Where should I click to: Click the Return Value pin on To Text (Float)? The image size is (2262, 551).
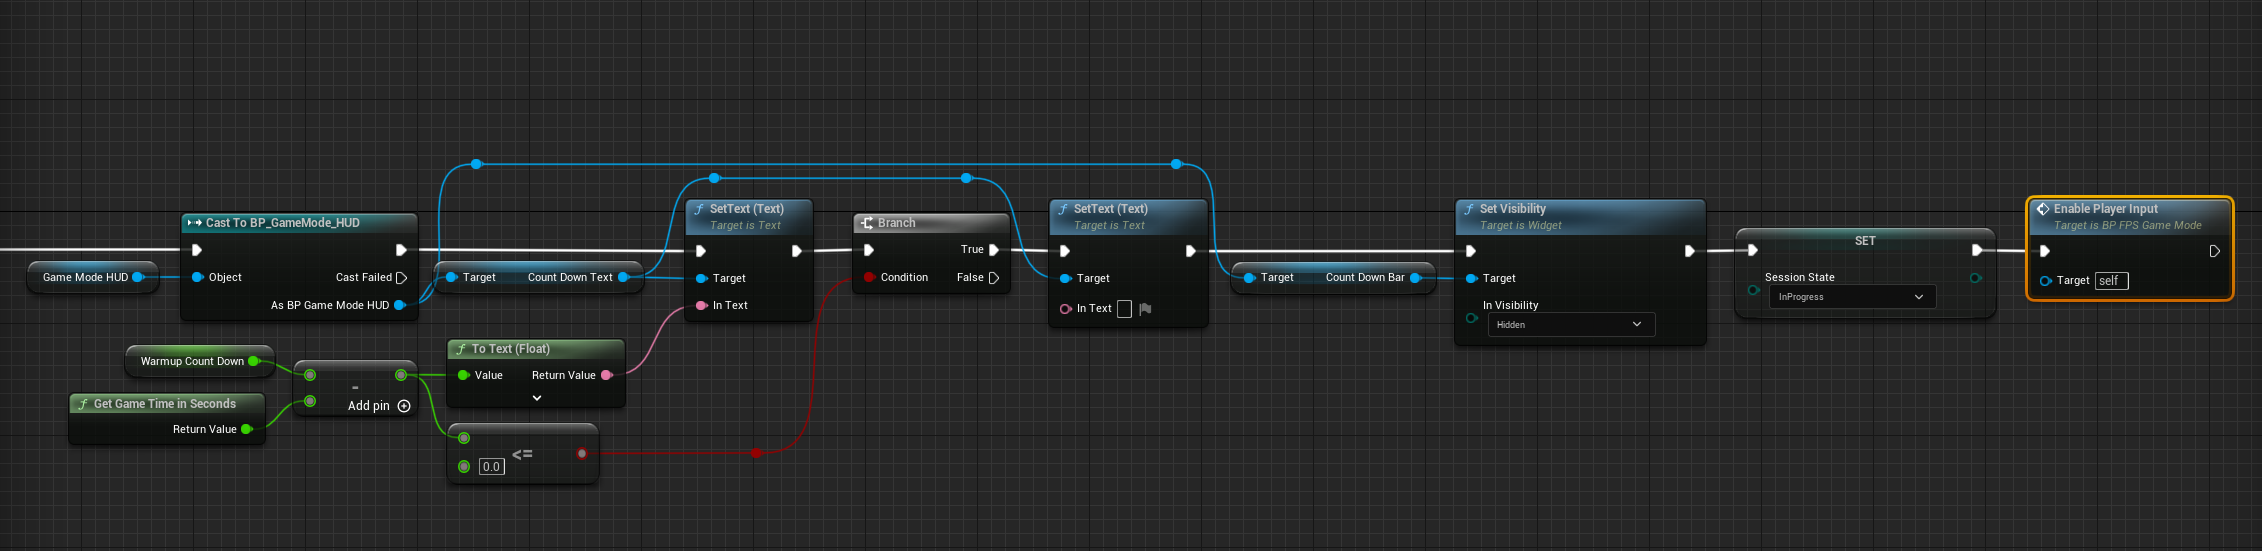coord(606,375)
